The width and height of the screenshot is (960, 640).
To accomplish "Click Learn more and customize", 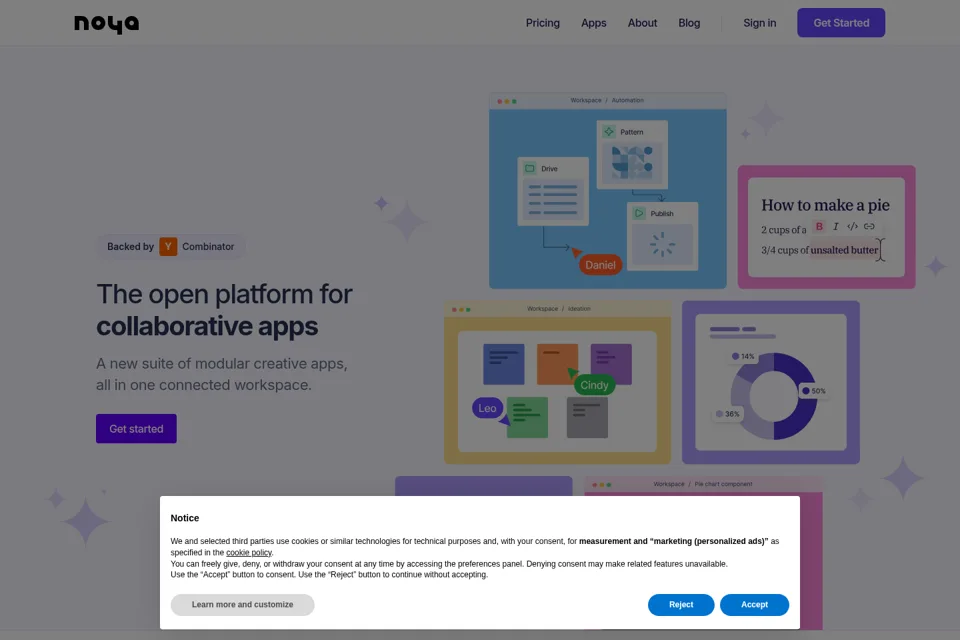I will tap(242, 604).
